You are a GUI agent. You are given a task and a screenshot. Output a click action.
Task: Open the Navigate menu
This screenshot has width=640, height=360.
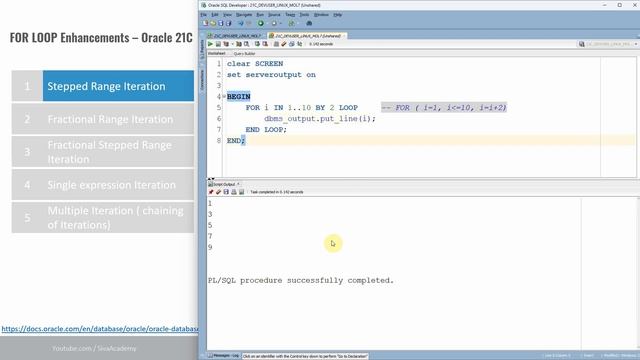(244, 15)
